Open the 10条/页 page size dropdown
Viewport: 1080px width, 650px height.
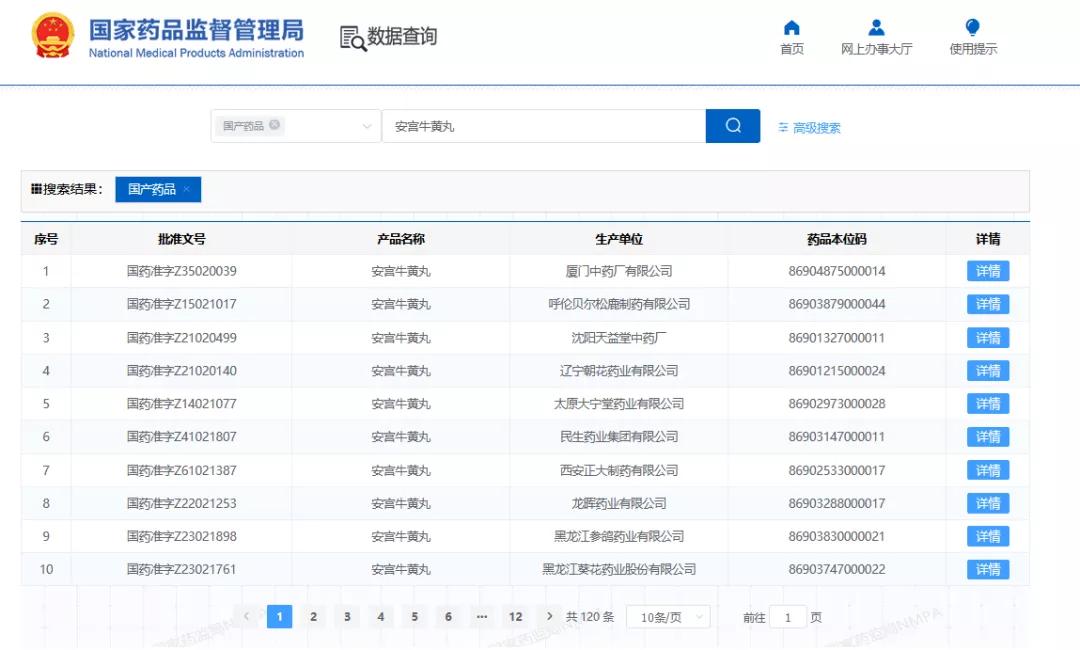click(667, 617)
